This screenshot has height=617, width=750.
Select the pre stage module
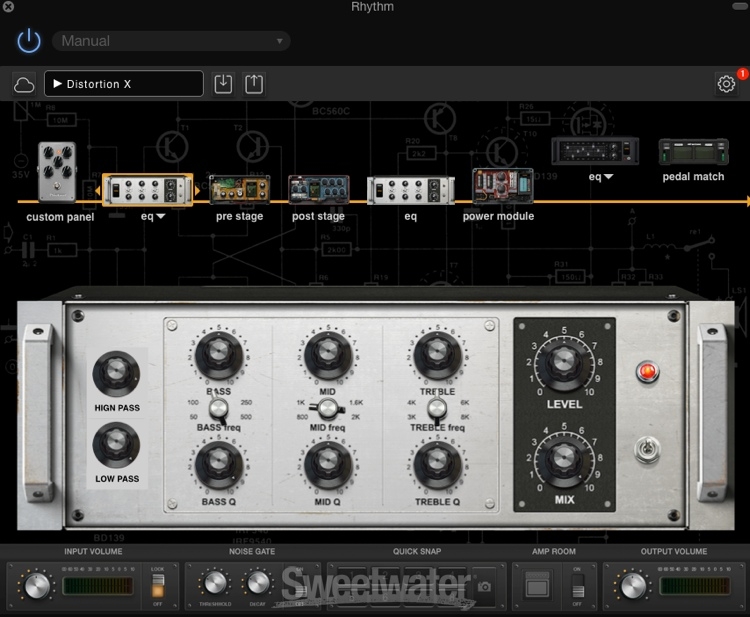tap(240, 189)
